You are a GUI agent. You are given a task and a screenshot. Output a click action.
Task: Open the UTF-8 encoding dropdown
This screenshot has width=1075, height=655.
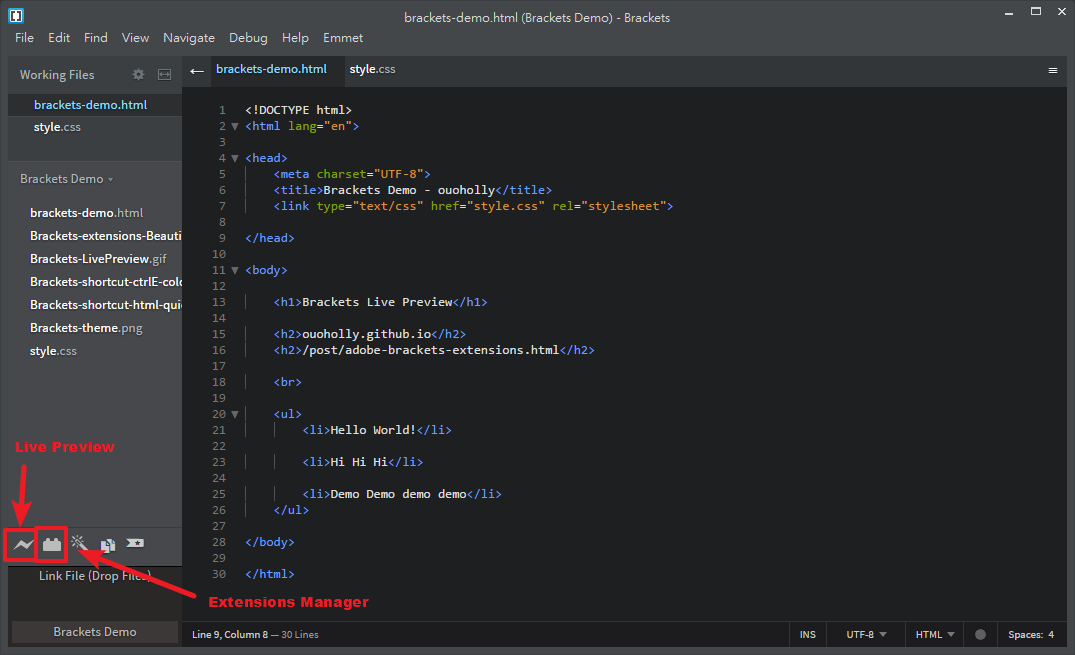(866, 634)
